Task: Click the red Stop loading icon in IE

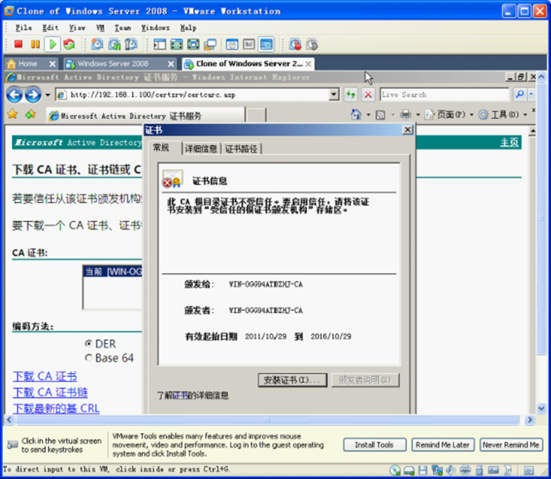Action: click(x=368, y=95)
